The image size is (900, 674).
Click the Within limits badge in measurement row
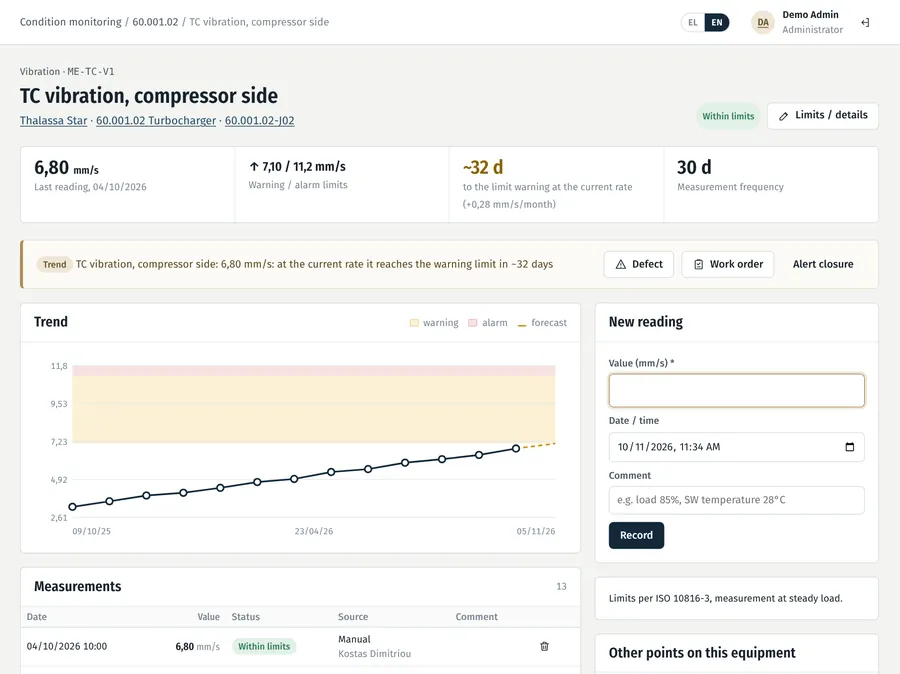pos(264,646)
